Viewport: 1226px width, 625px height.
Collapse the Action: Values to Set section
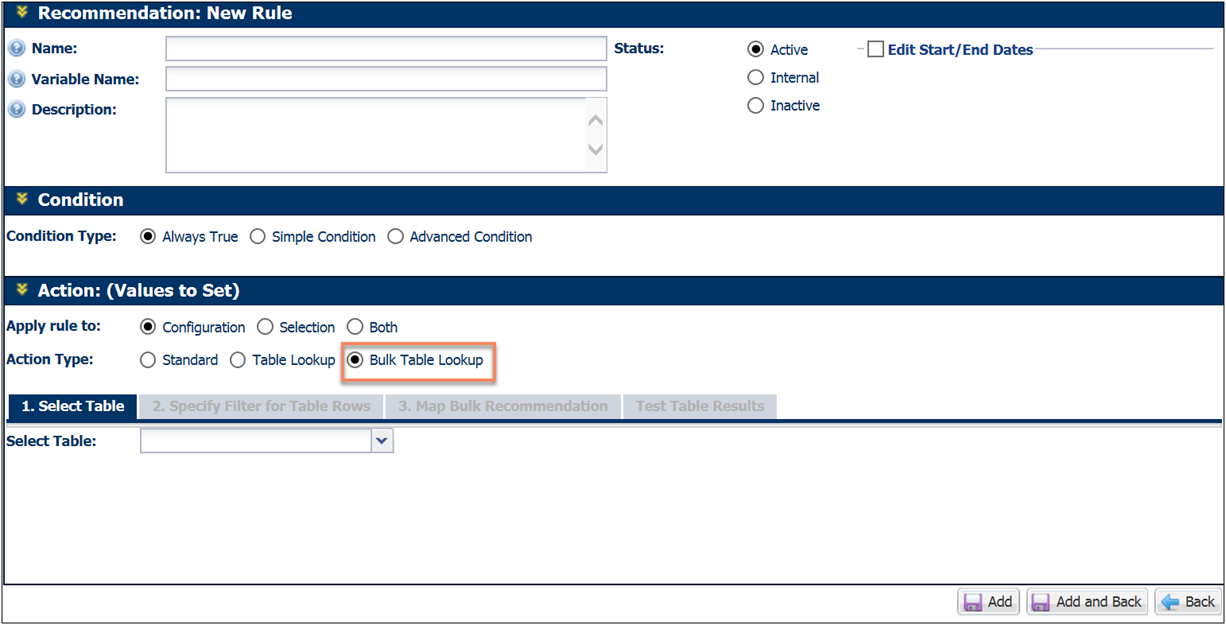pos(20,291)
